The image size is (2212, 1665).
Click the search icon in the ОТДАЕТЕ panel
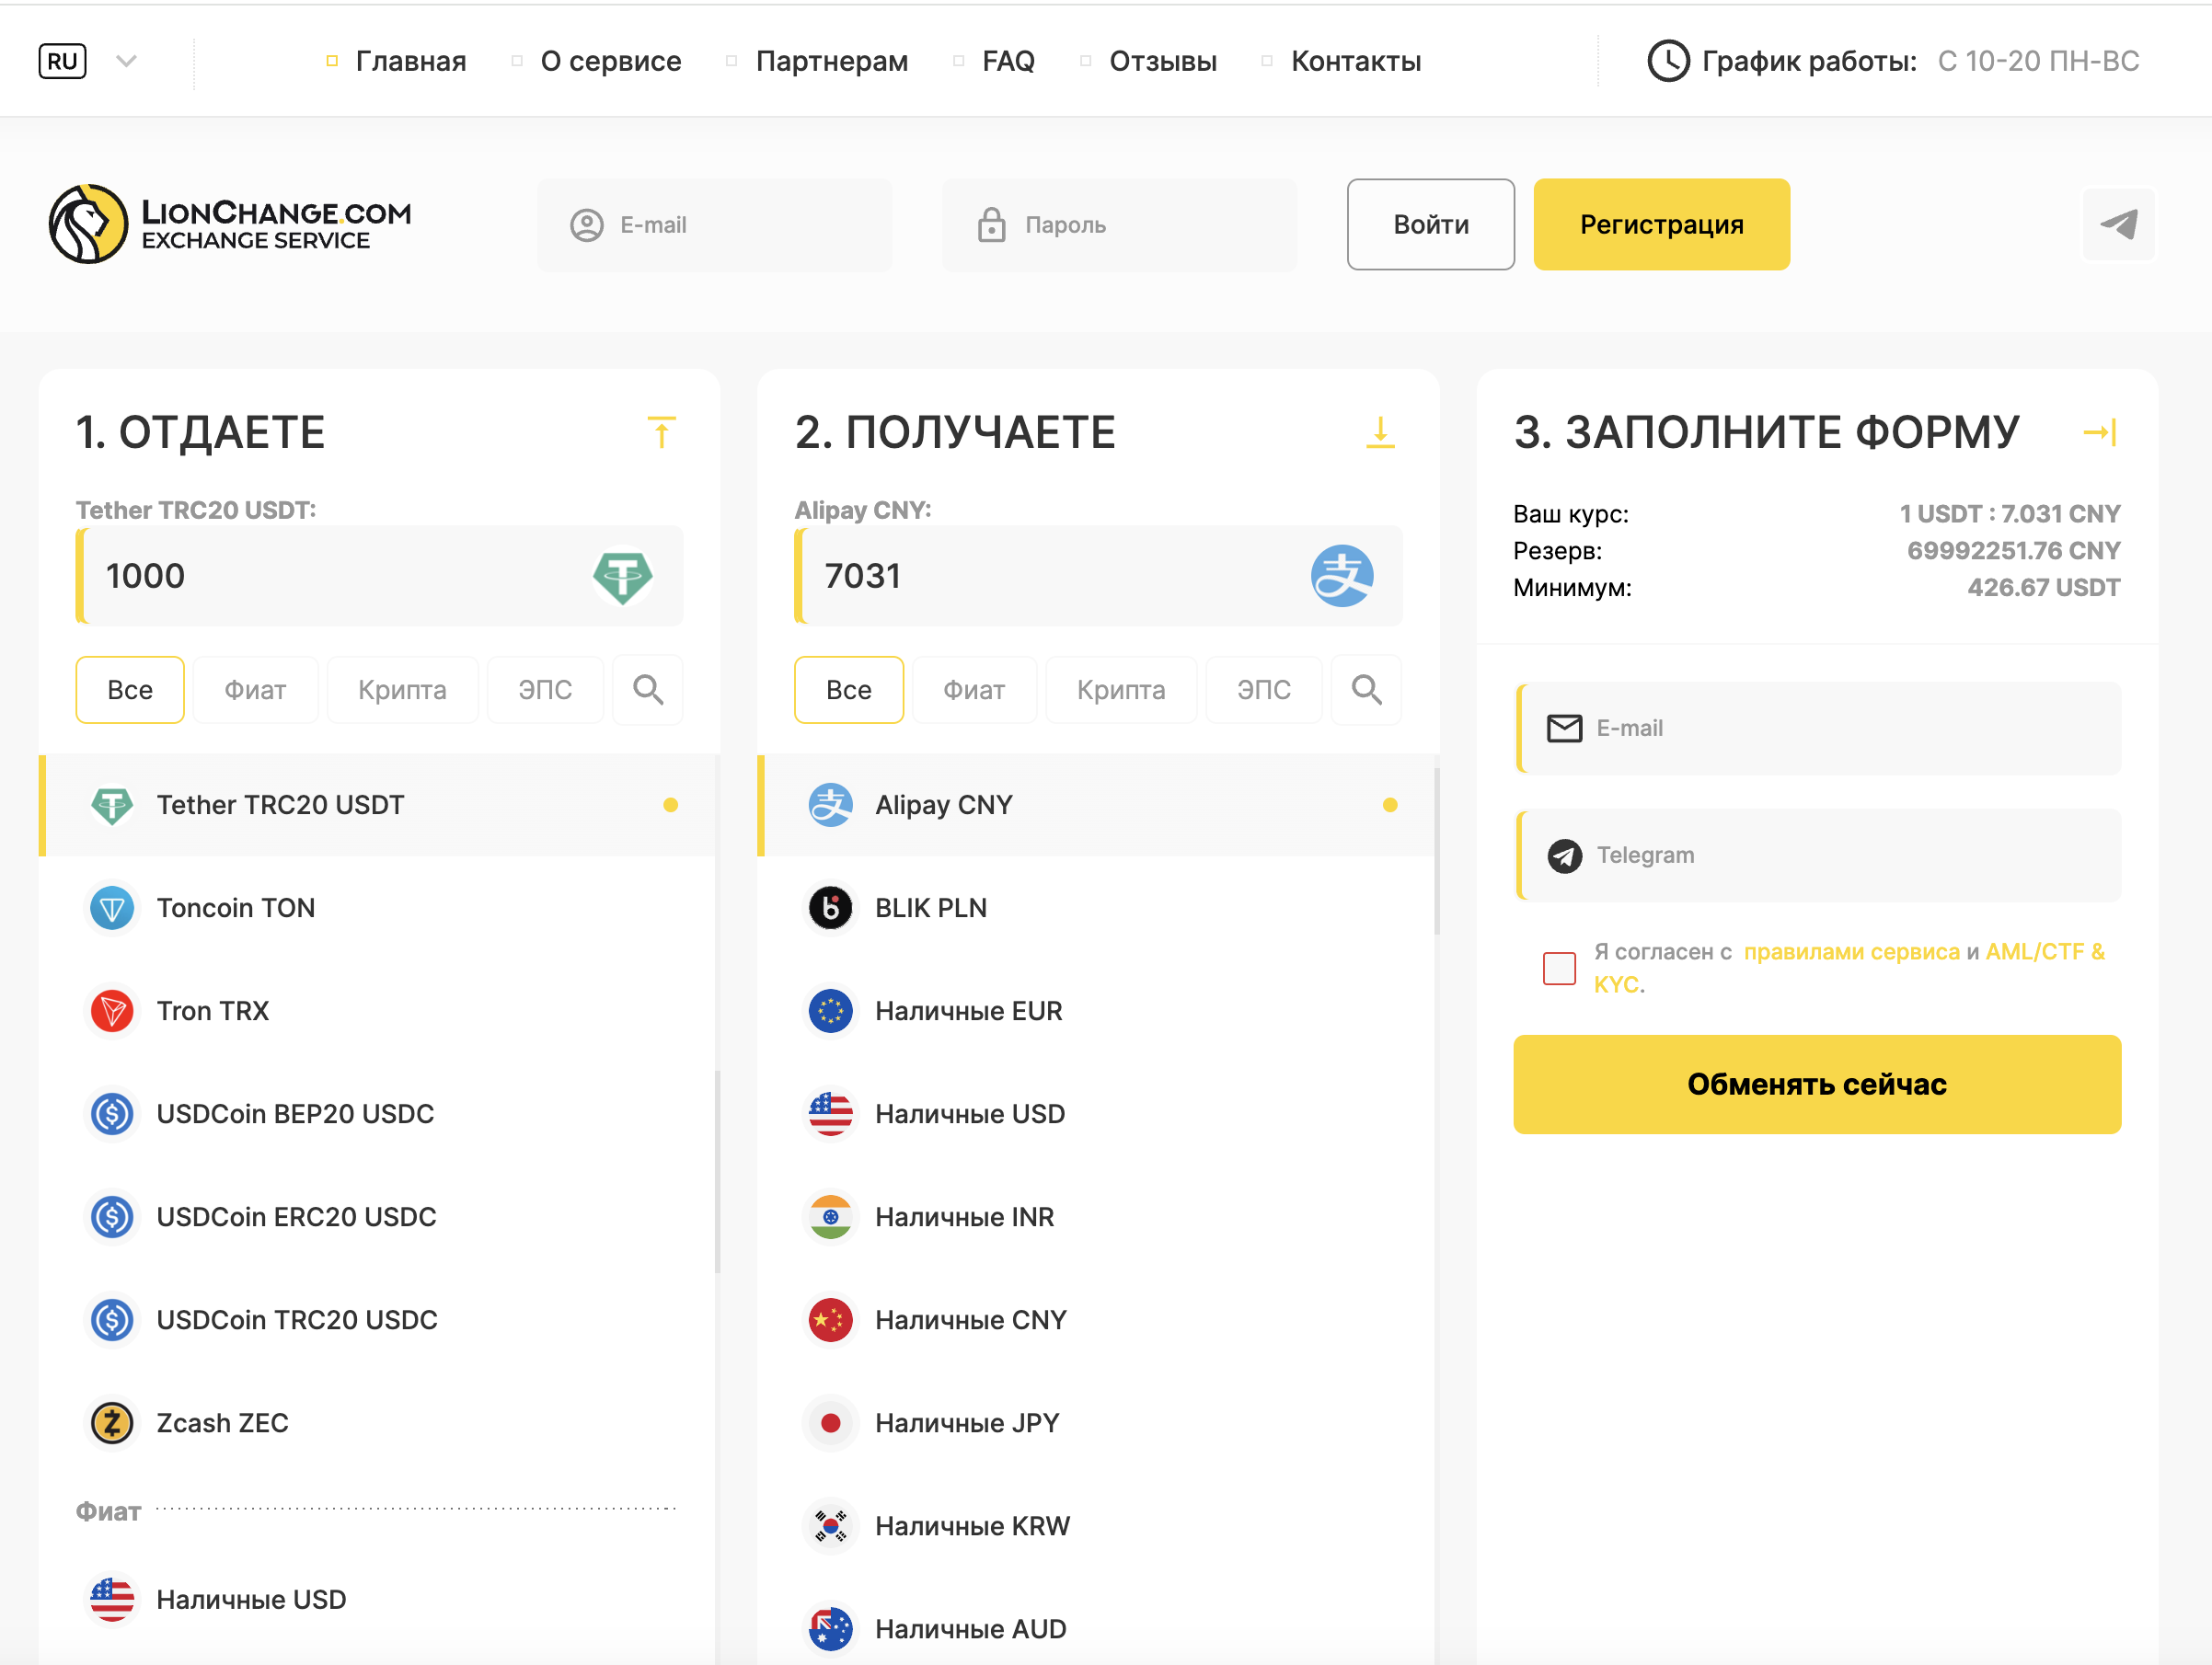pos(648,689)
